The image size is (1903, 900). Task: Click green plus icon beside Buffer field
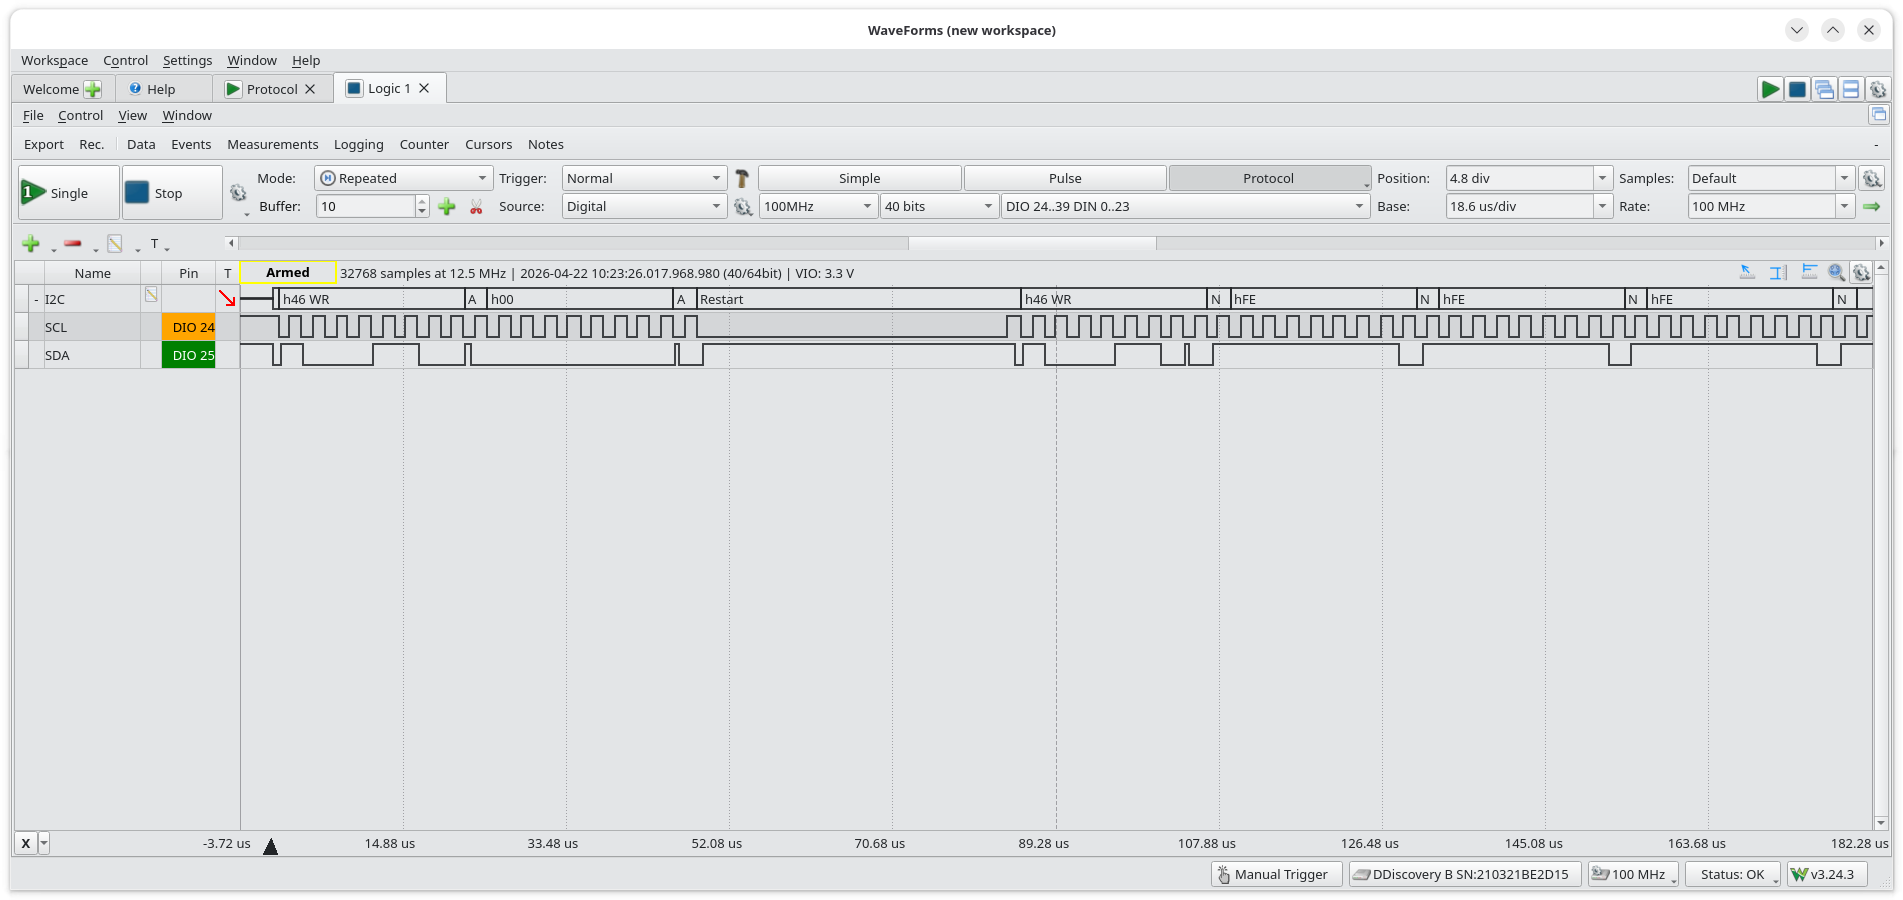tap(447, 207)
